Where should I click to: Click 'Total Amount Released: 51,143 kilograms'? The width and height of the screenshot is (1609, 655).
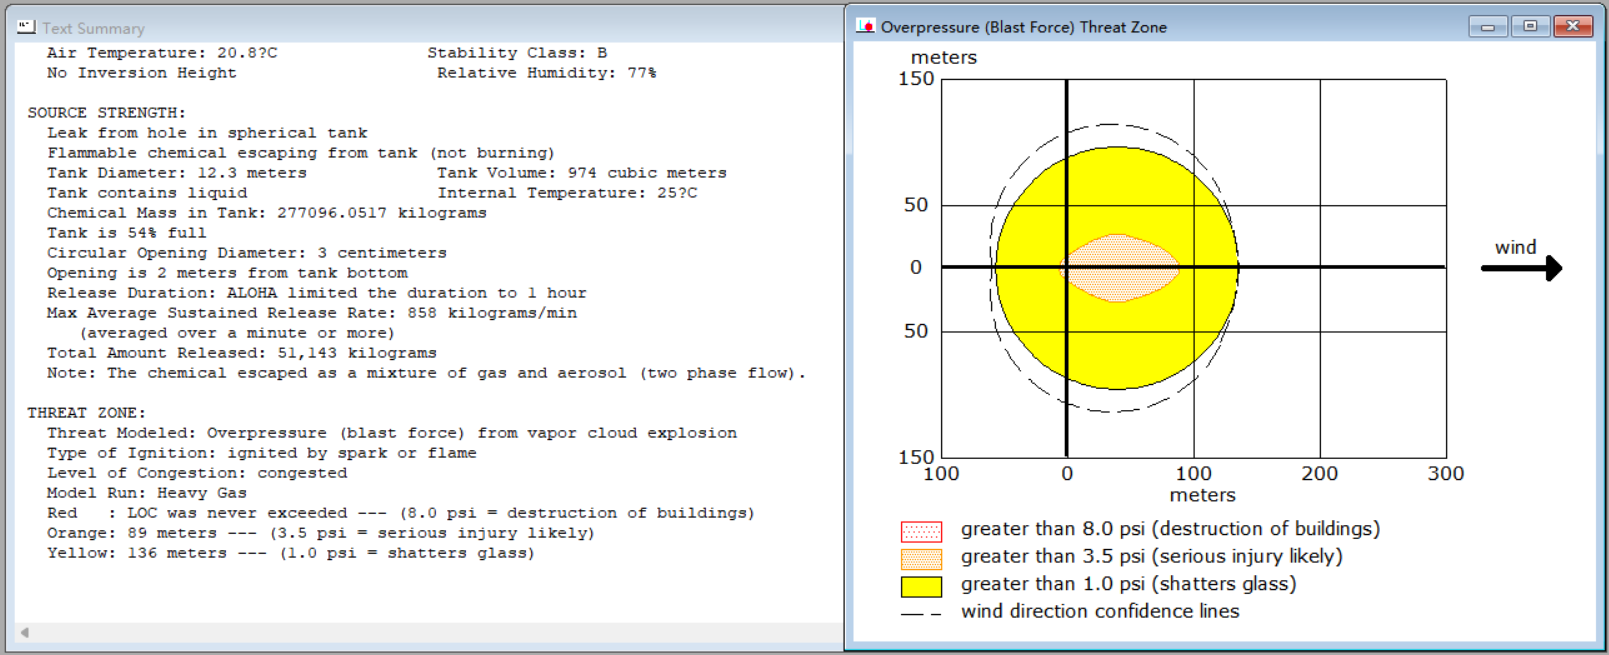tap(242, 353)
